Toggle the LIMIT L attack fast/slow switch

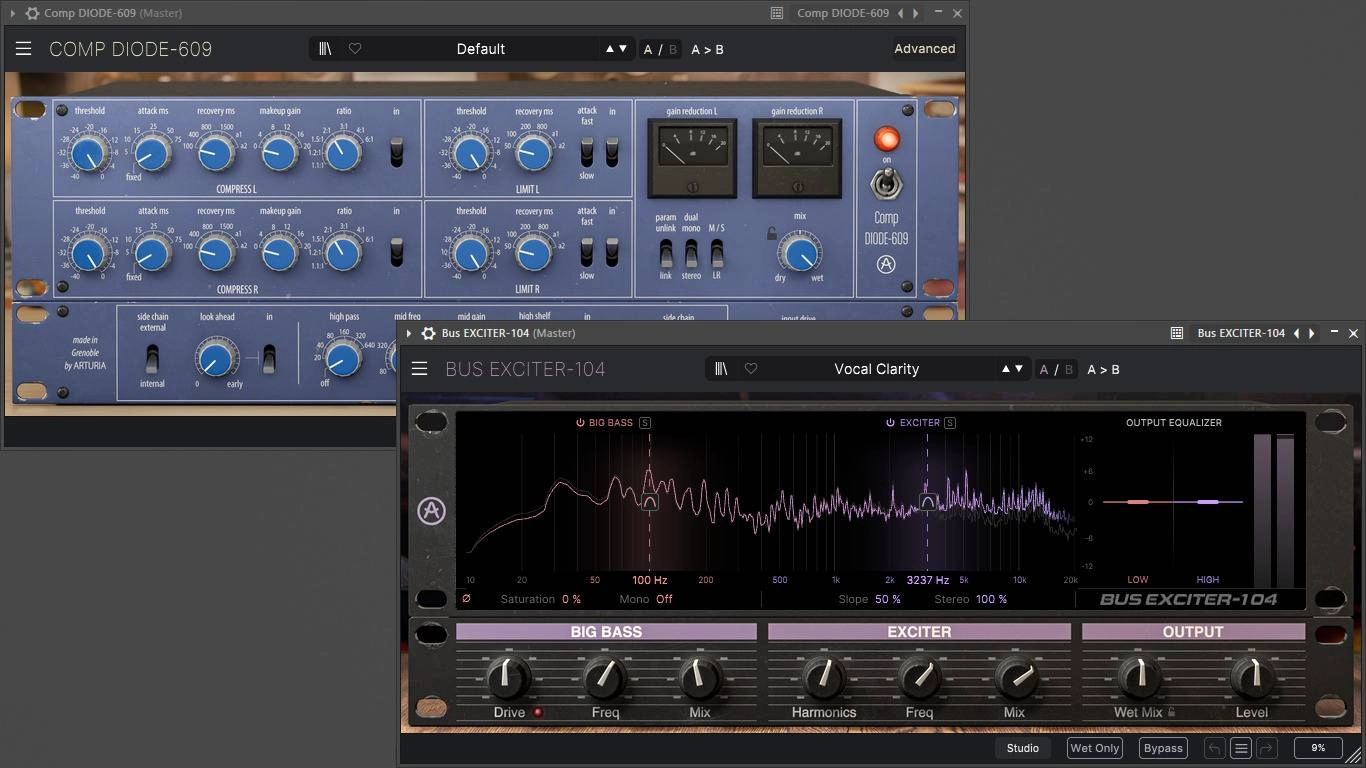(587, 152)
